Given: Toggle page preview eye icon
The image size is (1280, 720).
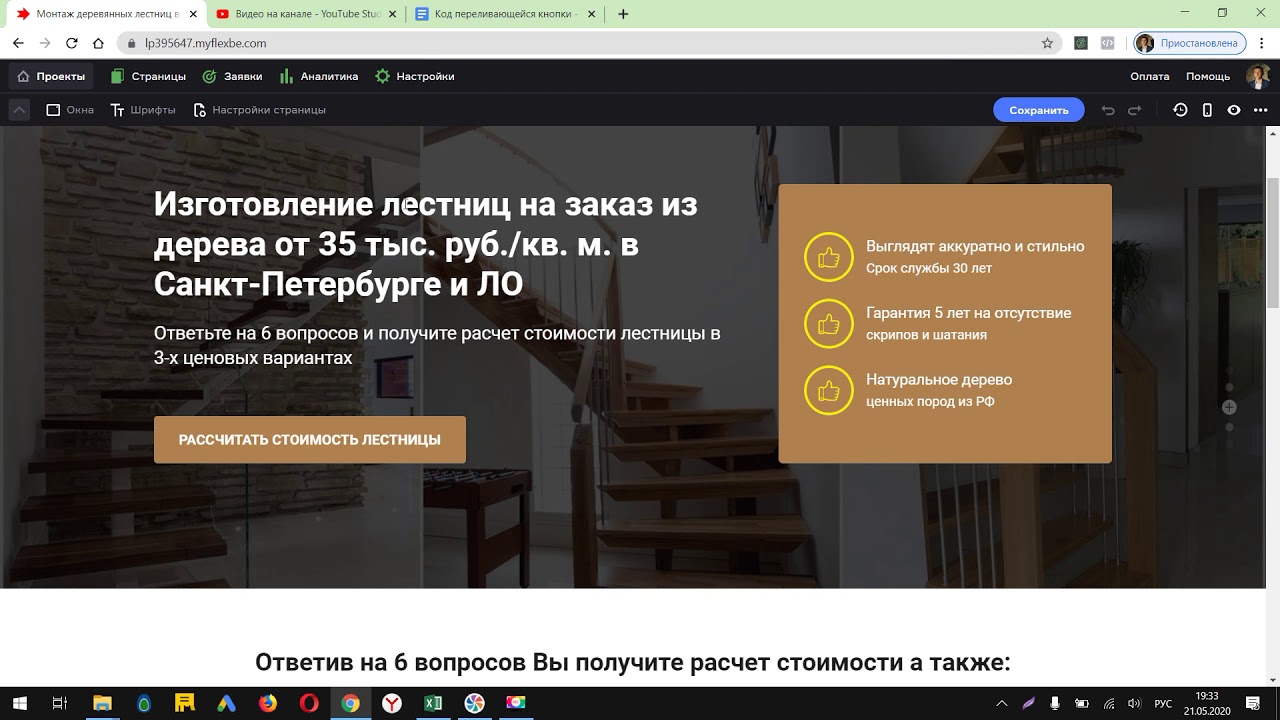Looking at the screenshot, I should point(1234,110).
